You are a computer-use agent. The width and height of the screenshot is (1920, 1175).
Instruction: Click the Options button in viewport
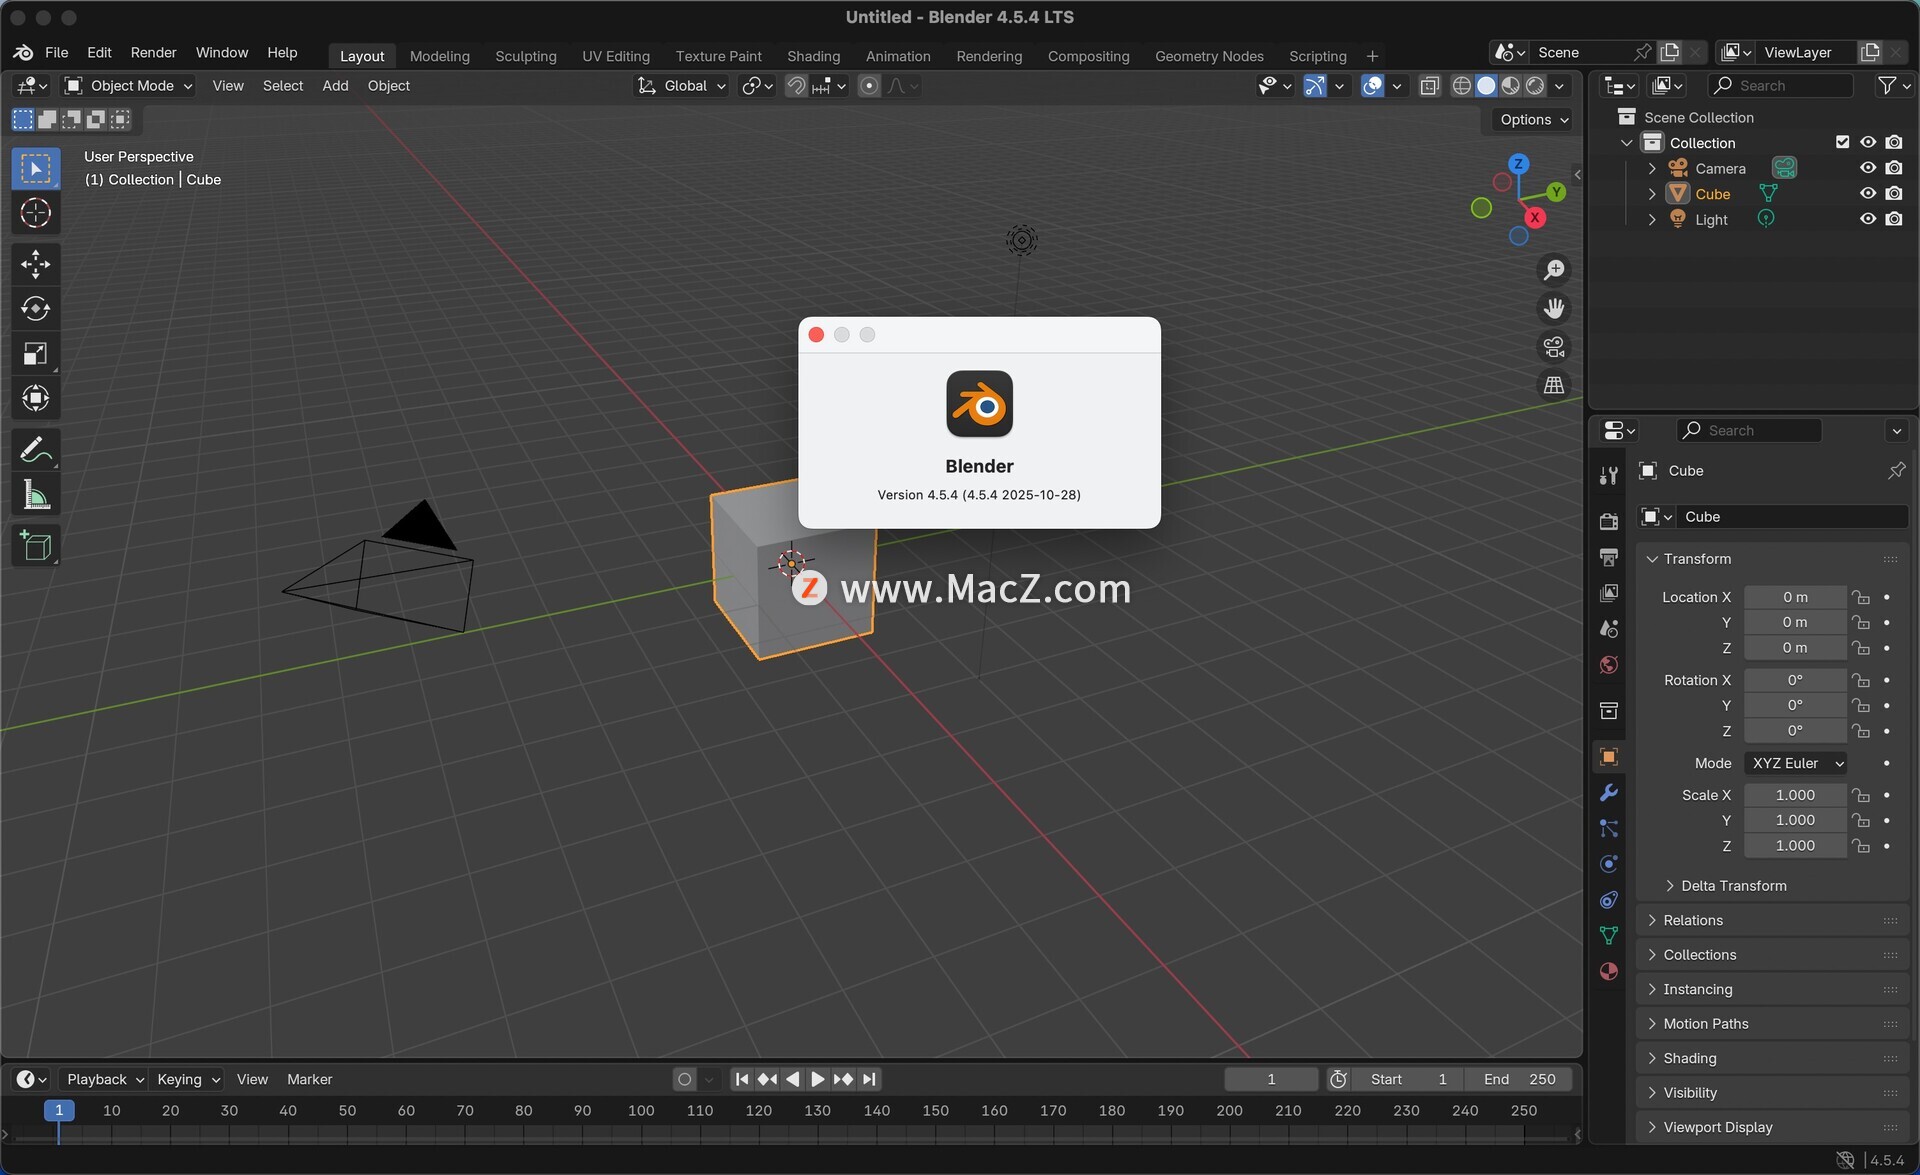coord(1533,119)
